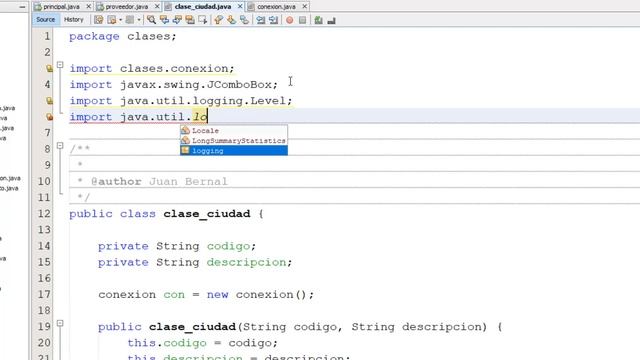Minimize the left side panel
Screen dimensions: 640x360
click(x=22, y=7)
